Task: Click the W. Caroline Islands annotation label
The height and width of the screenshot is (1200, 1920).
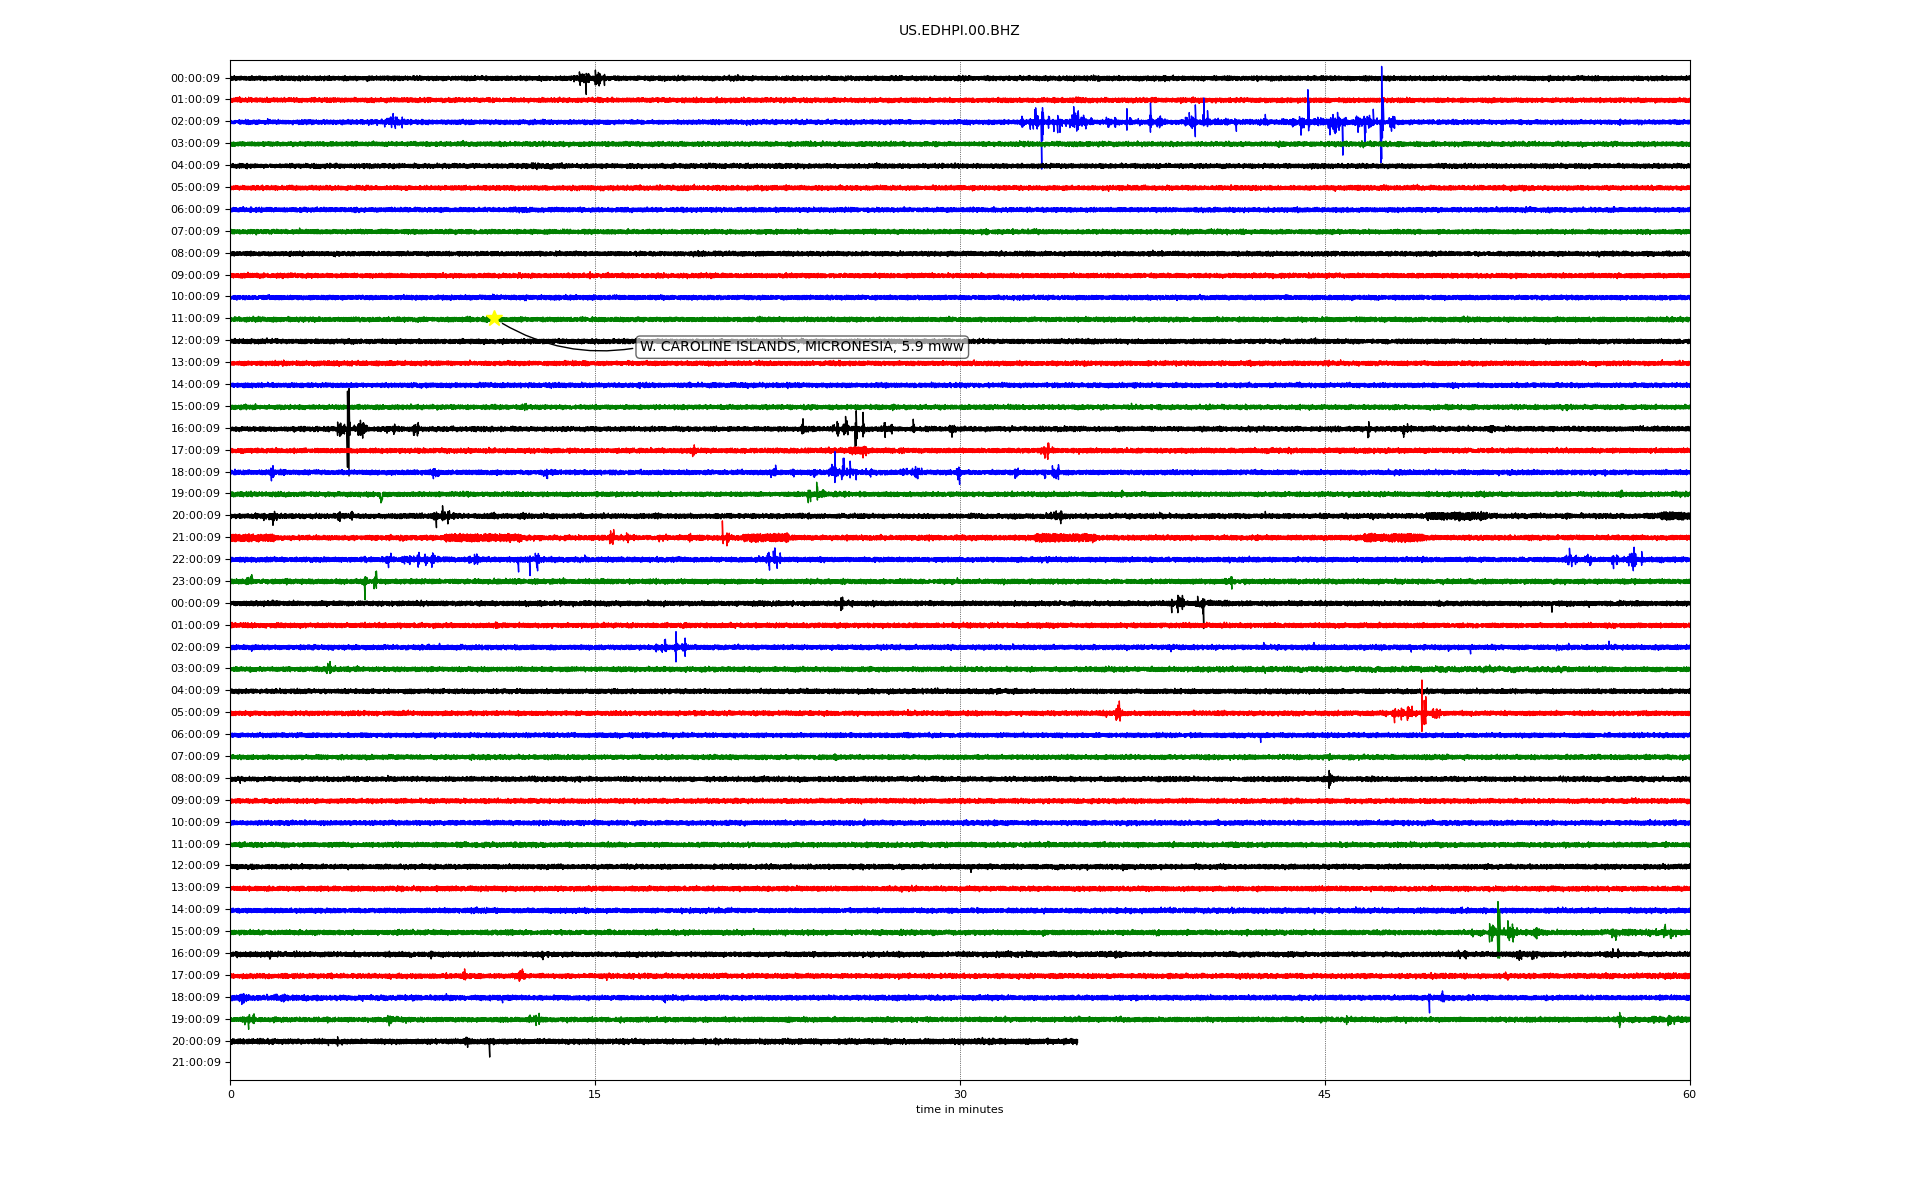Action: click(801, 347)
